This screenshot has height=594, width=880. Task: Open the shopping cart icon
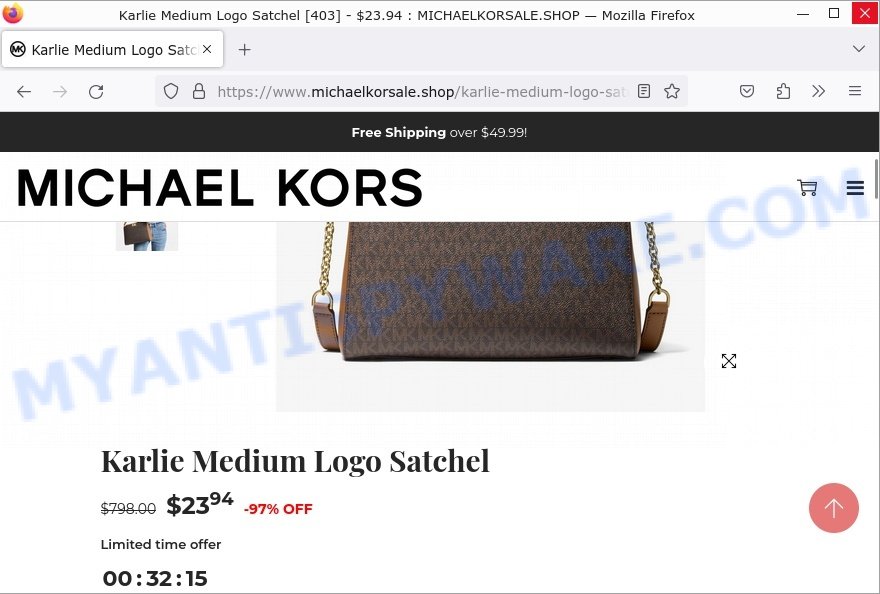(807, 188)
